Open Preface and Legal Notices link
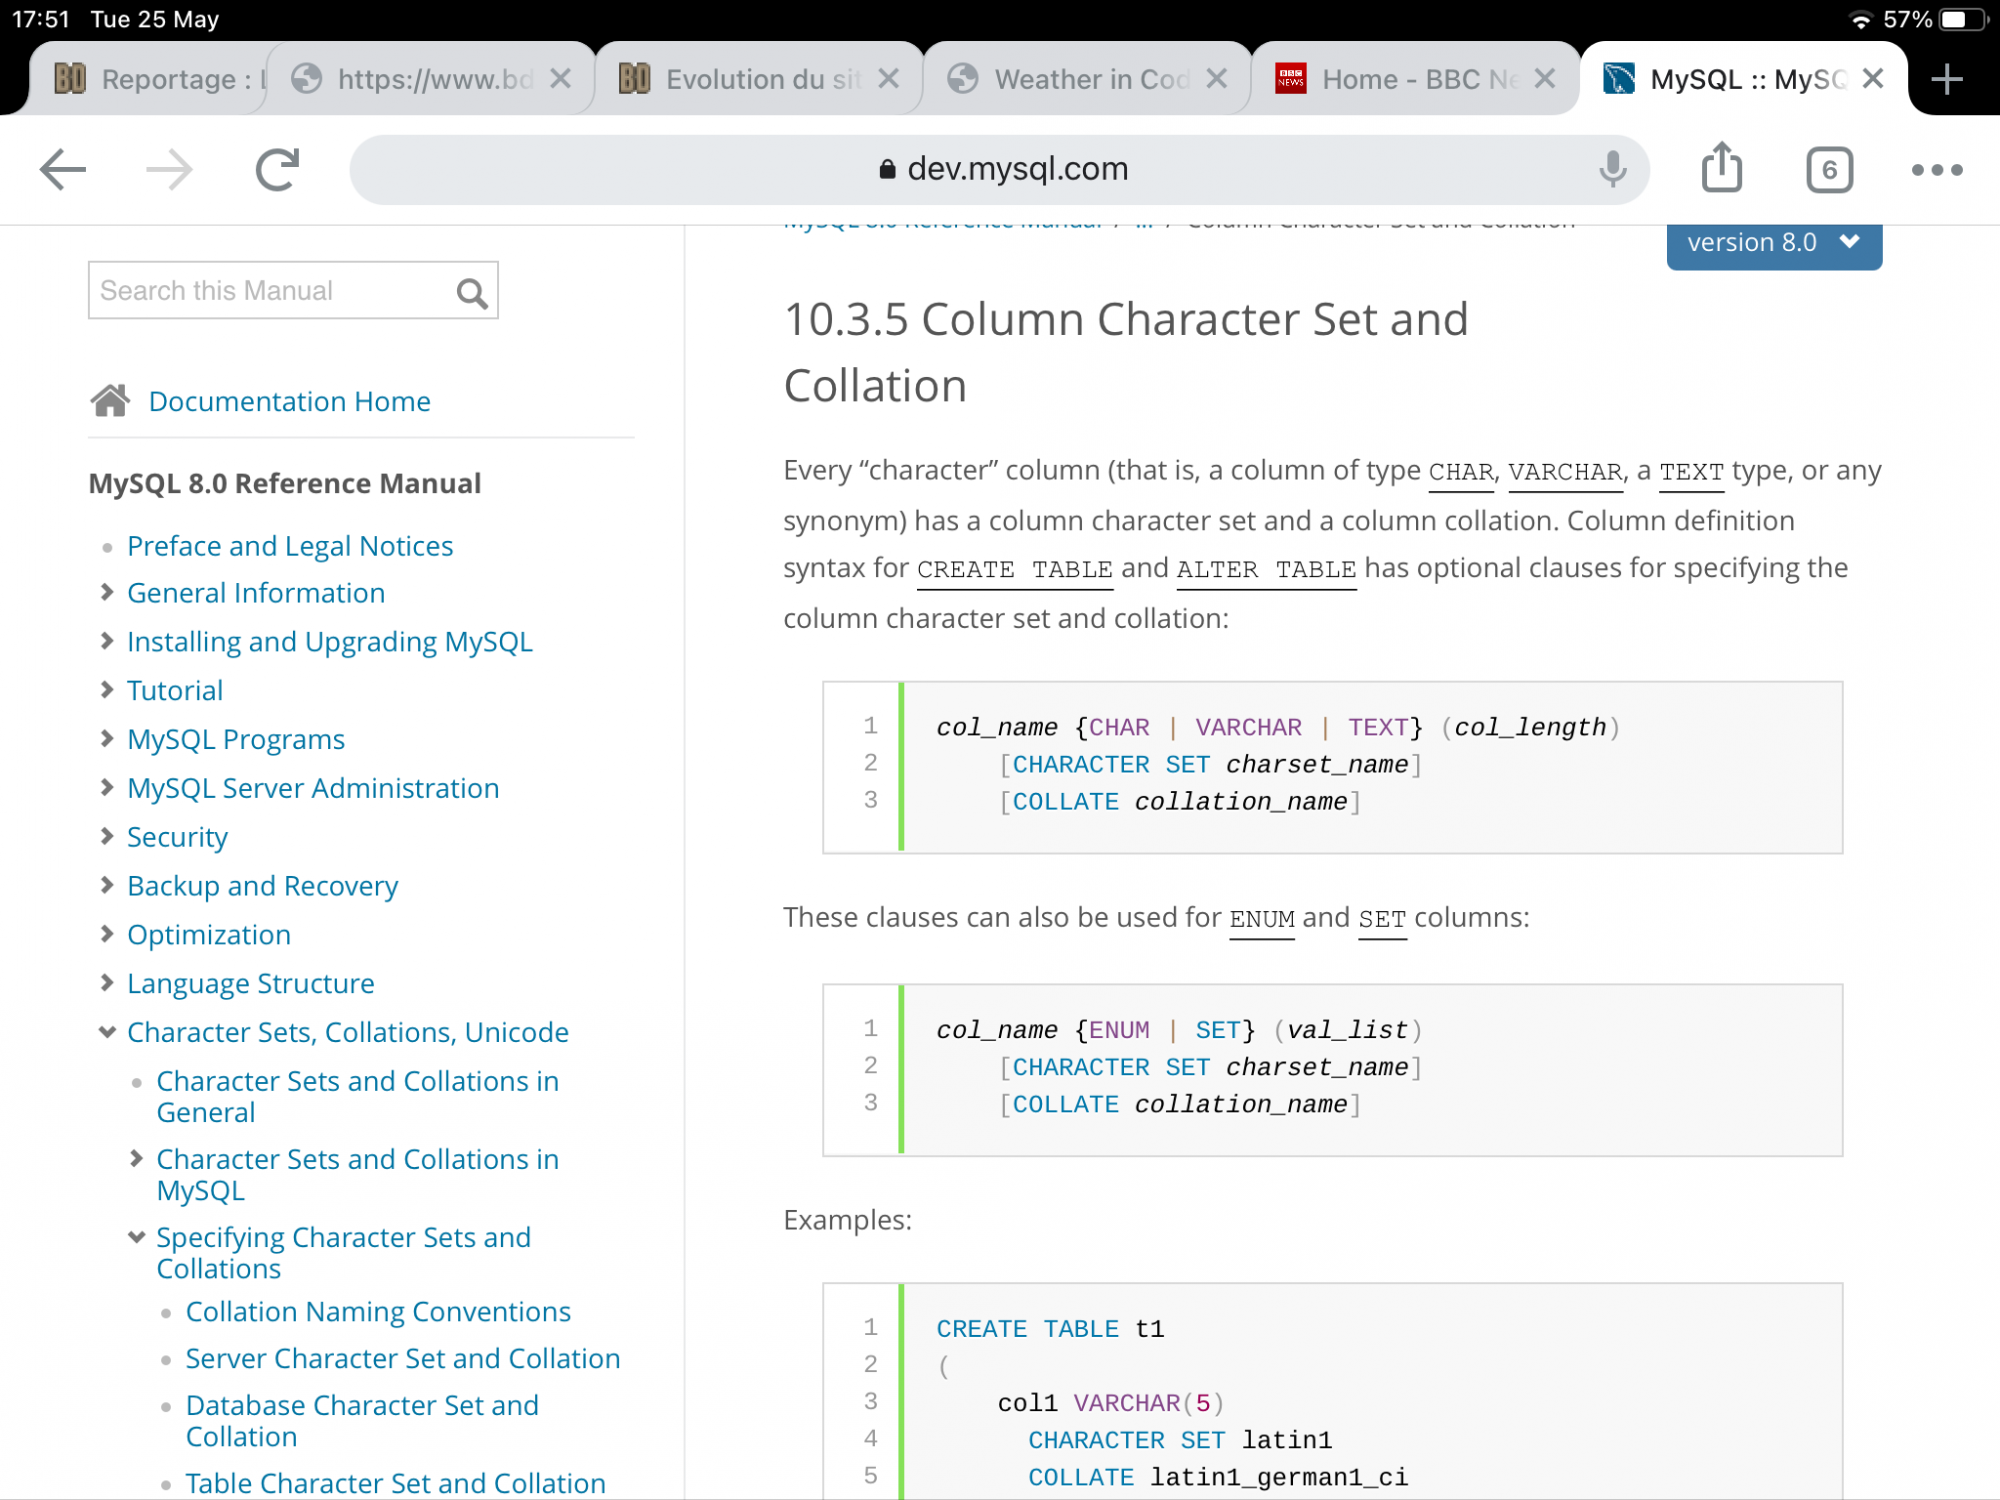 (x=290, y=546)
